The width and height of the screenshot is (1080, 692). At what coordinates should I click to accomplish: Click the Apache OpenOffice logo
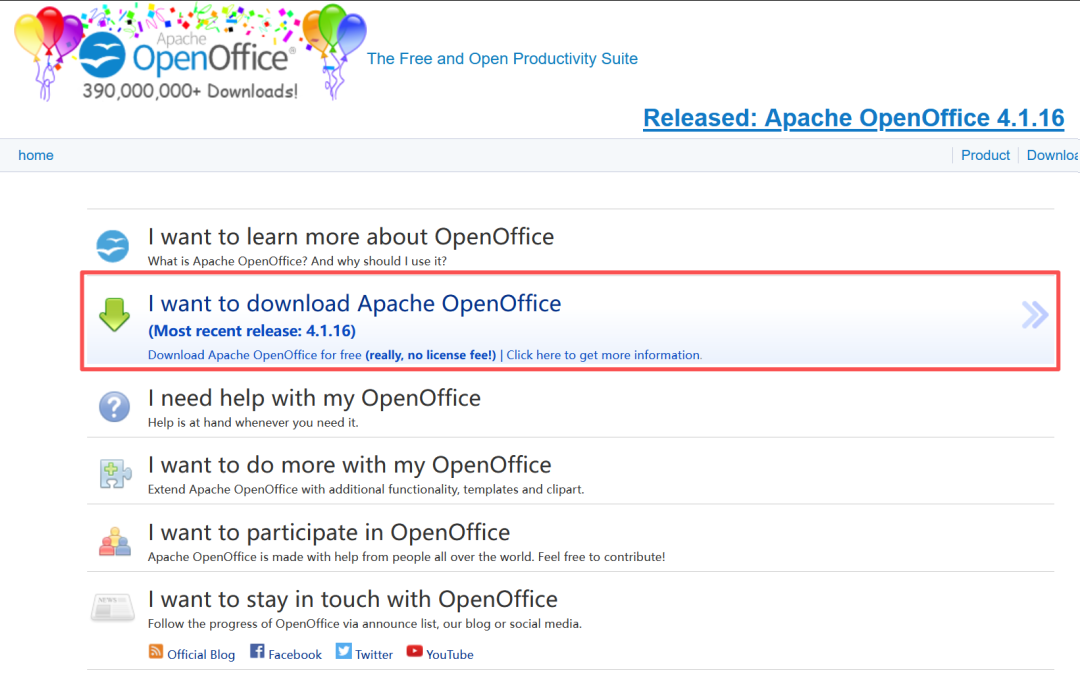[191, 53]
